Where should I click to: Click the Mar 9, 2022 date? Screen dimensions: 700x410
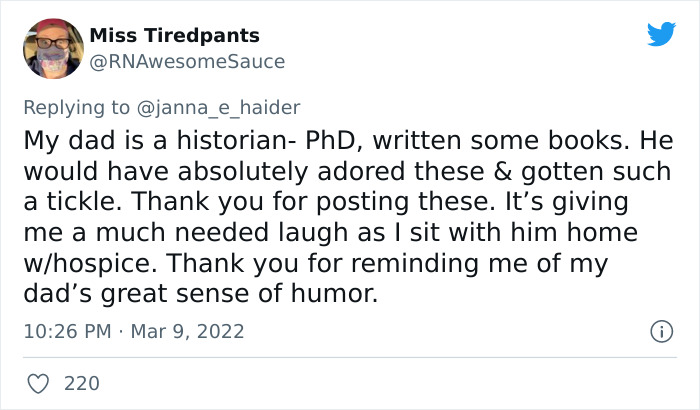coord(188,331)
